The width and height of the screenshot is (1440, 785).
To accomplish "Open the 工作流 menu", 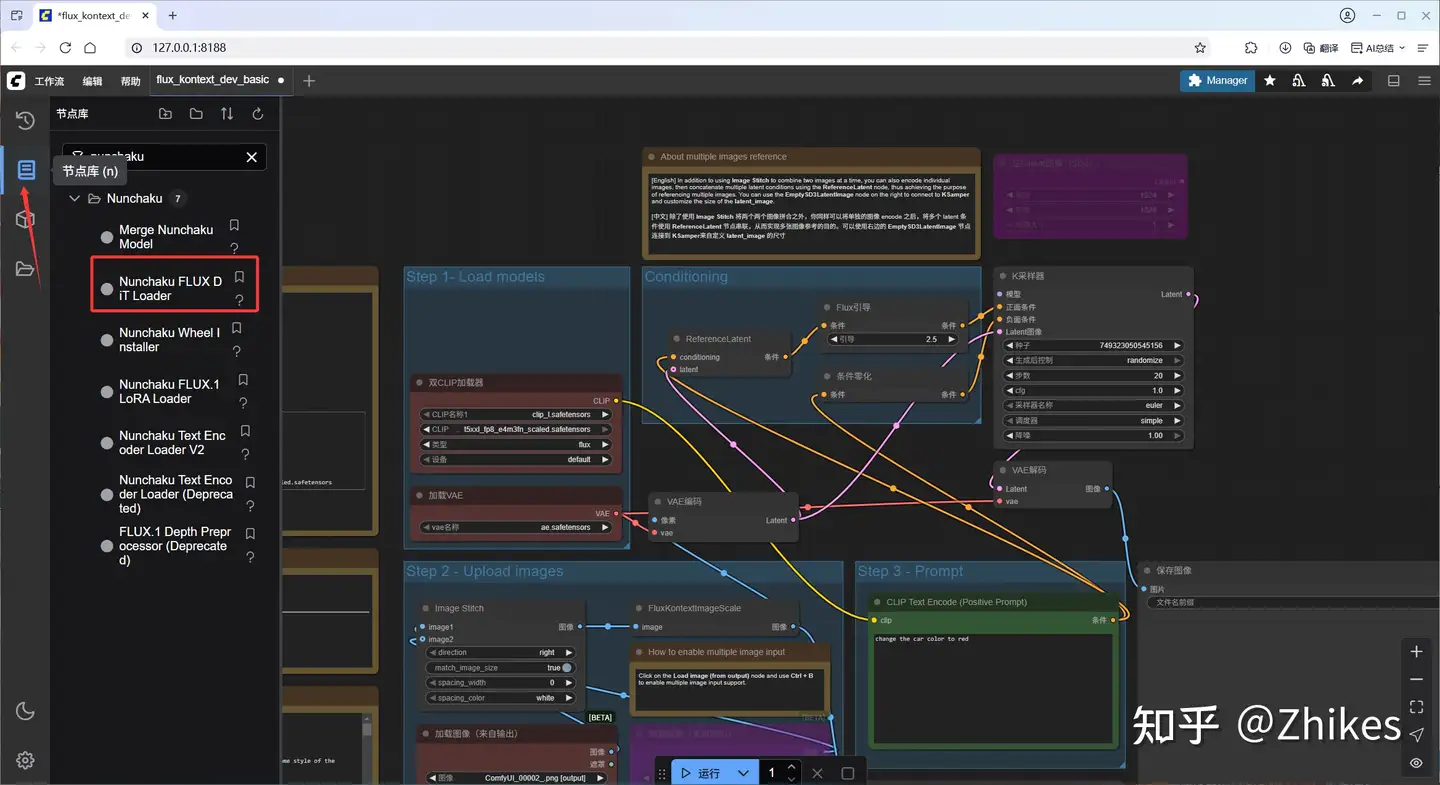I will [x=49, y=81].
